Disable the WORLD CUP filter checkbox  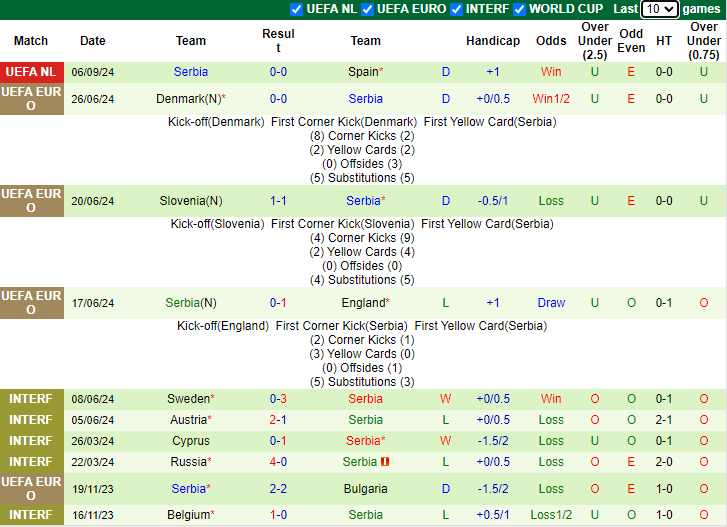click(x=519, y=9)
